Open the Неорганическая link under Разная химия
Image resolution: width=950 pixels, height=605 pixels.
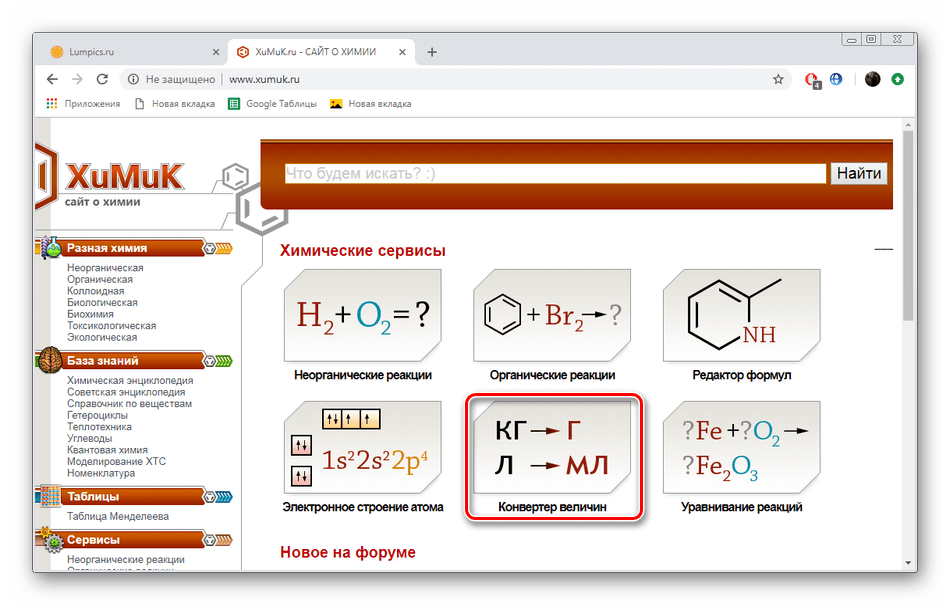(105, 268)
